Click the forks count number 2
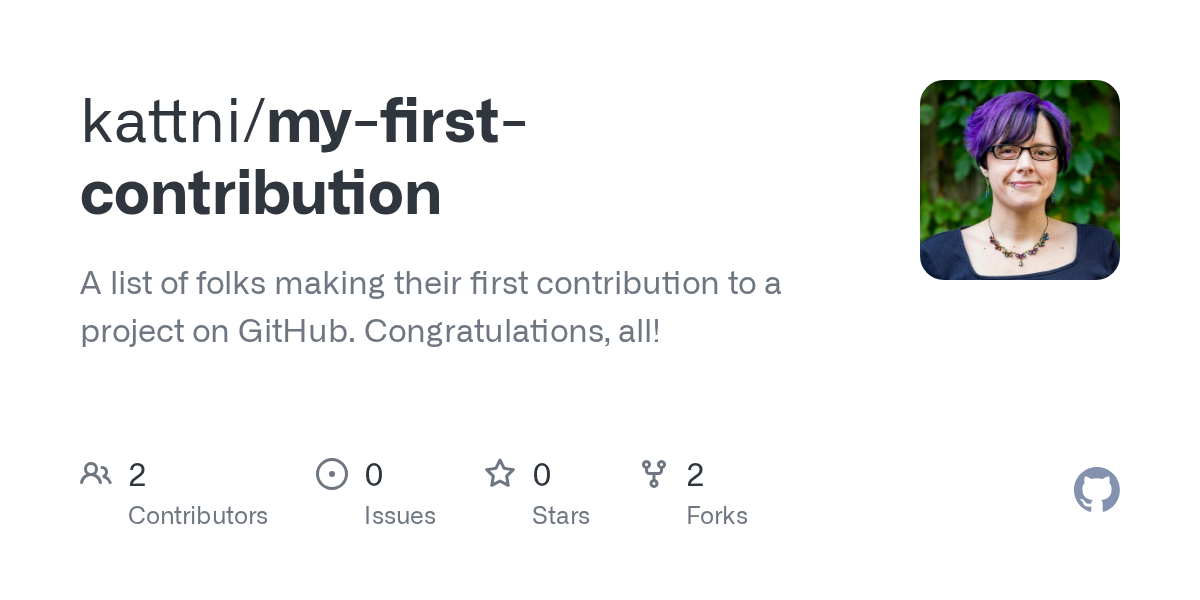The width and height of the screenshot is (1200, 600). click(695, 475)
